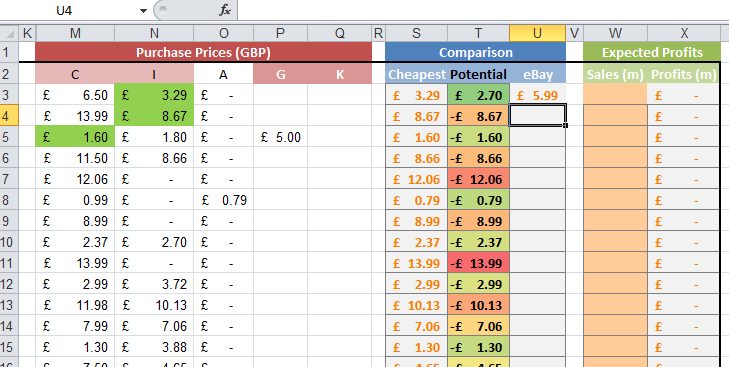Select column W header
Screen dimensions: 729x367
click(x=616, y=33)
